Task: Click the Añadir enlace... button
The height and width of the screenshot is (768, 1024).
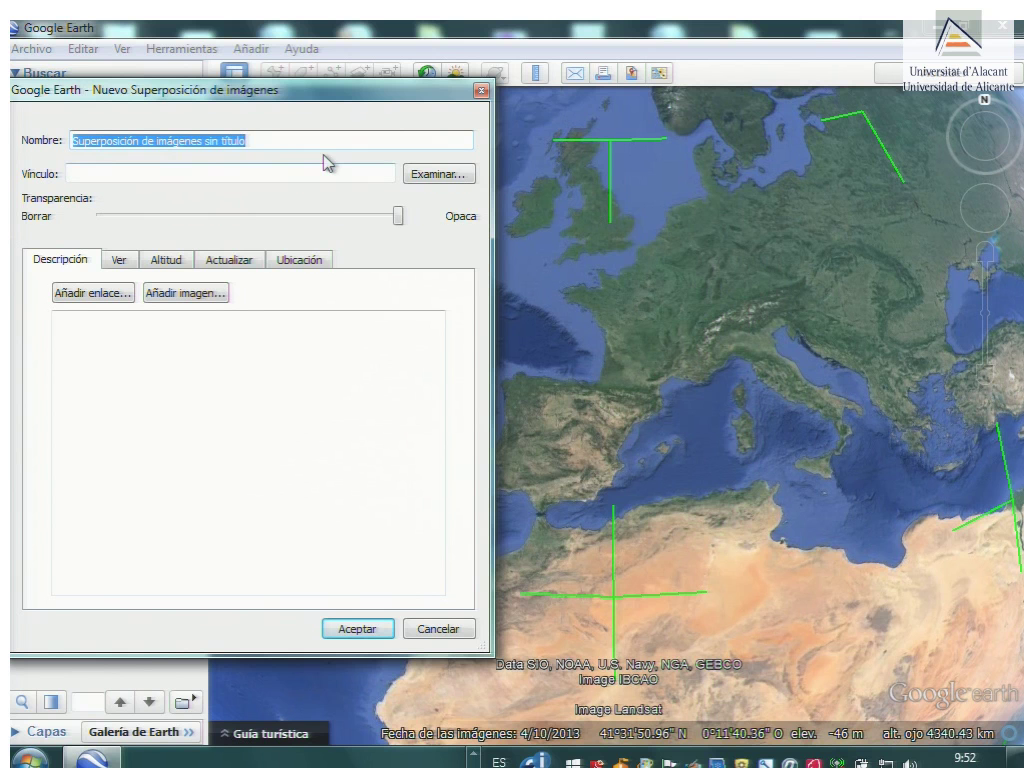Action: pos(93,293)
